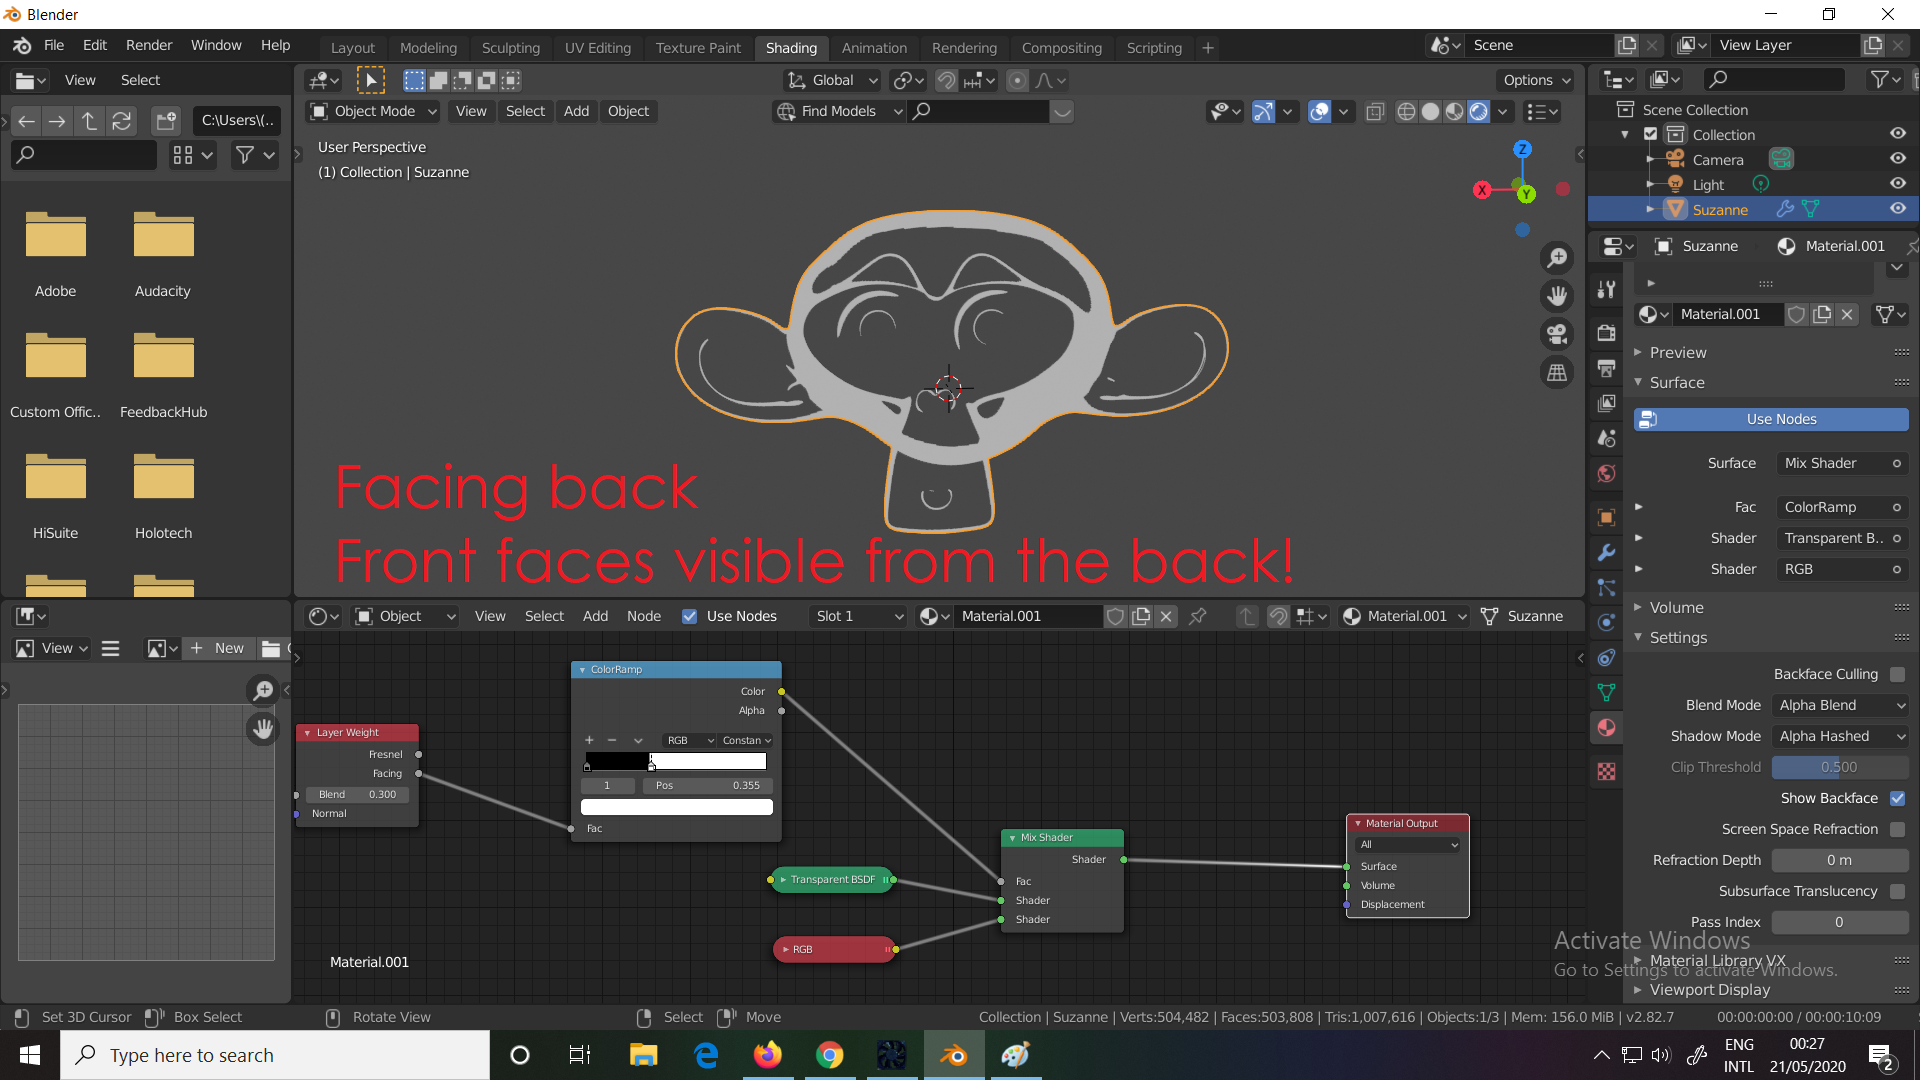Screen dimensions: 1920x1080
Task: Open the Modifiers wrench properties tab
Action: coord(1606,553)
